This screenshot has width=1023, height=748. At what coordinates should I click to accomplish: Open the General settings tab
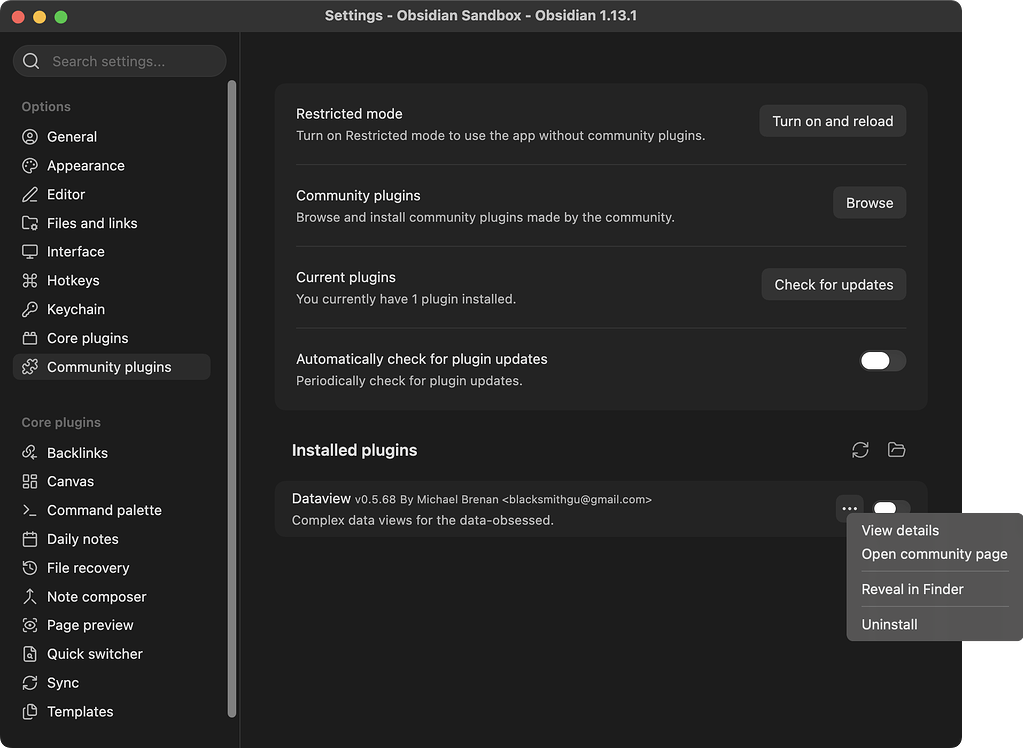tap(112, 137)
